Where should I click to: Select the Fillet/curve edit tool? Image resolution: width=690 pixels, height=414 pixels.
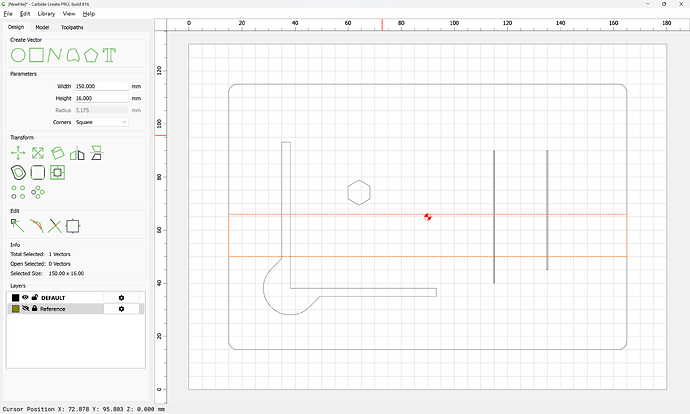37,226
